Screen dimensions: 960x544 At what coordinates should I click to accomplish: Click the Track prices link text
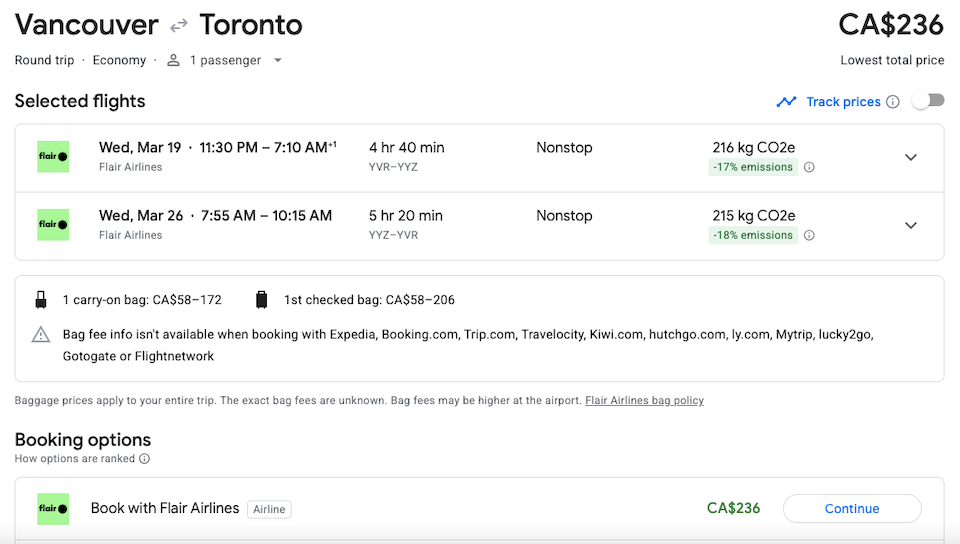pos(843,102)
